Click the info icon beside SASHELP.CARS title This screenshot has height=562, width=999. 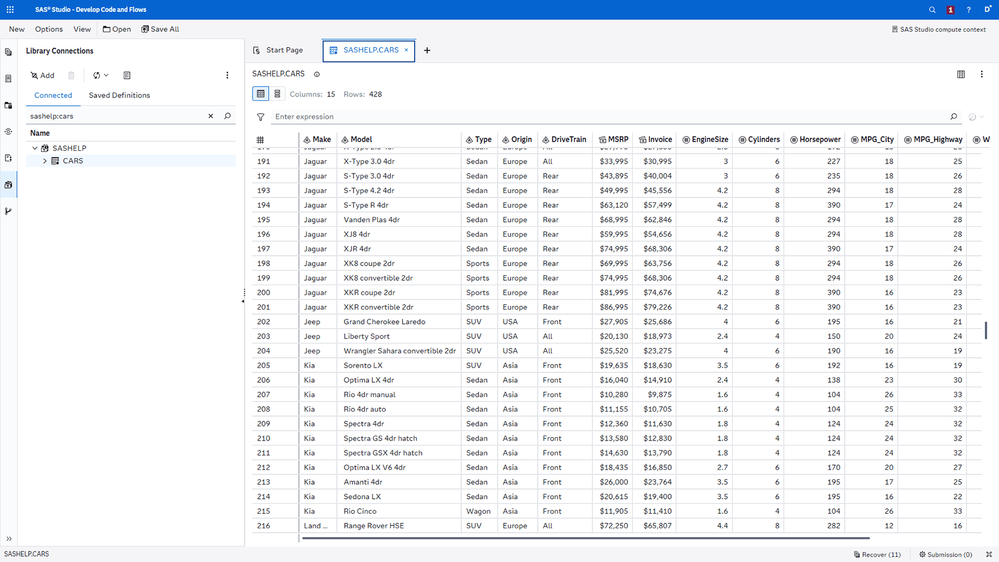point(317,74)
